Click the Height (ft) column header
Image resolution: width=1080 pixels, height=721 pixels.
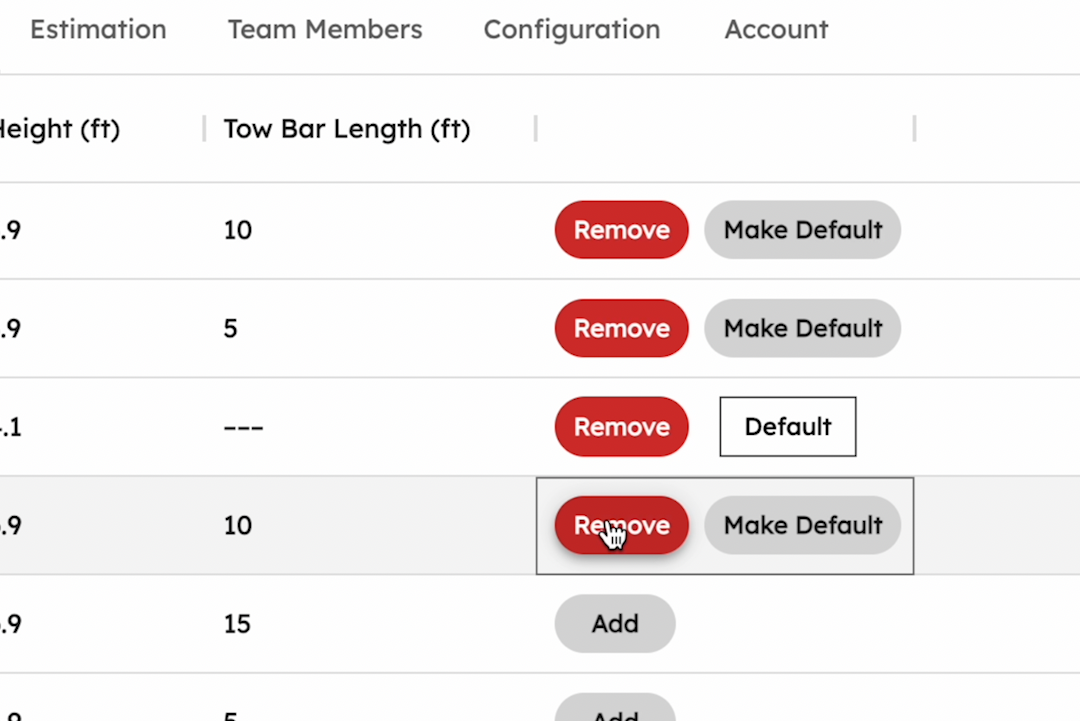[x=60, y=129]
